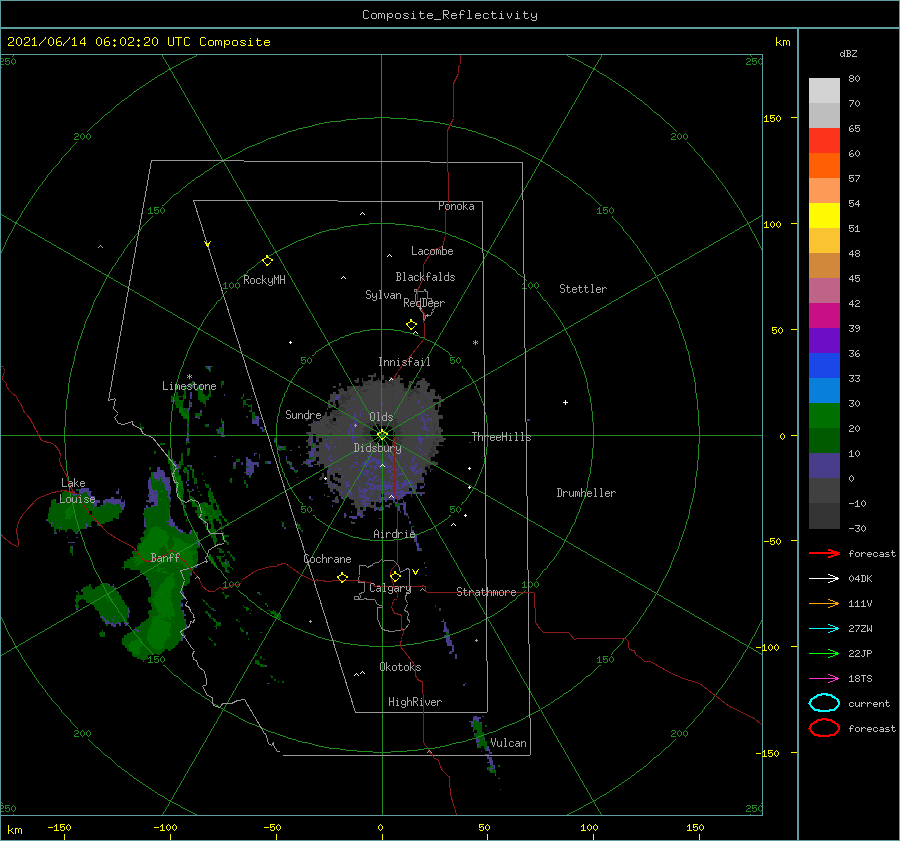Select the light blue 30-33 dBZ color band
The height and width of the screenshot is (841, 900).
[x=824, y=391]
